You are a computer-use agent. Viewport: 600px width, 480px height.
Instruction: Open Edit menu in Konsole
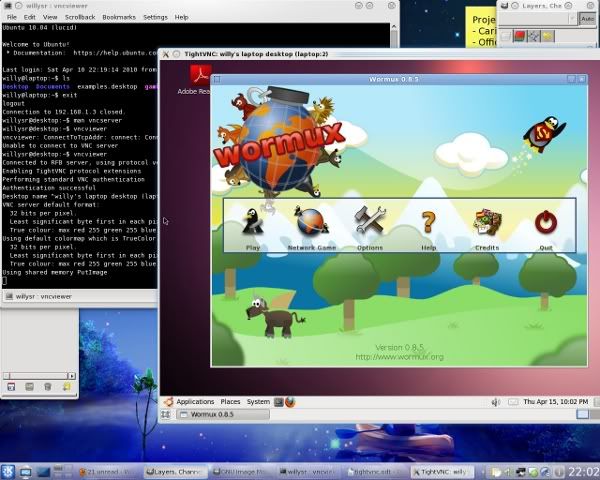coord(29,17)
